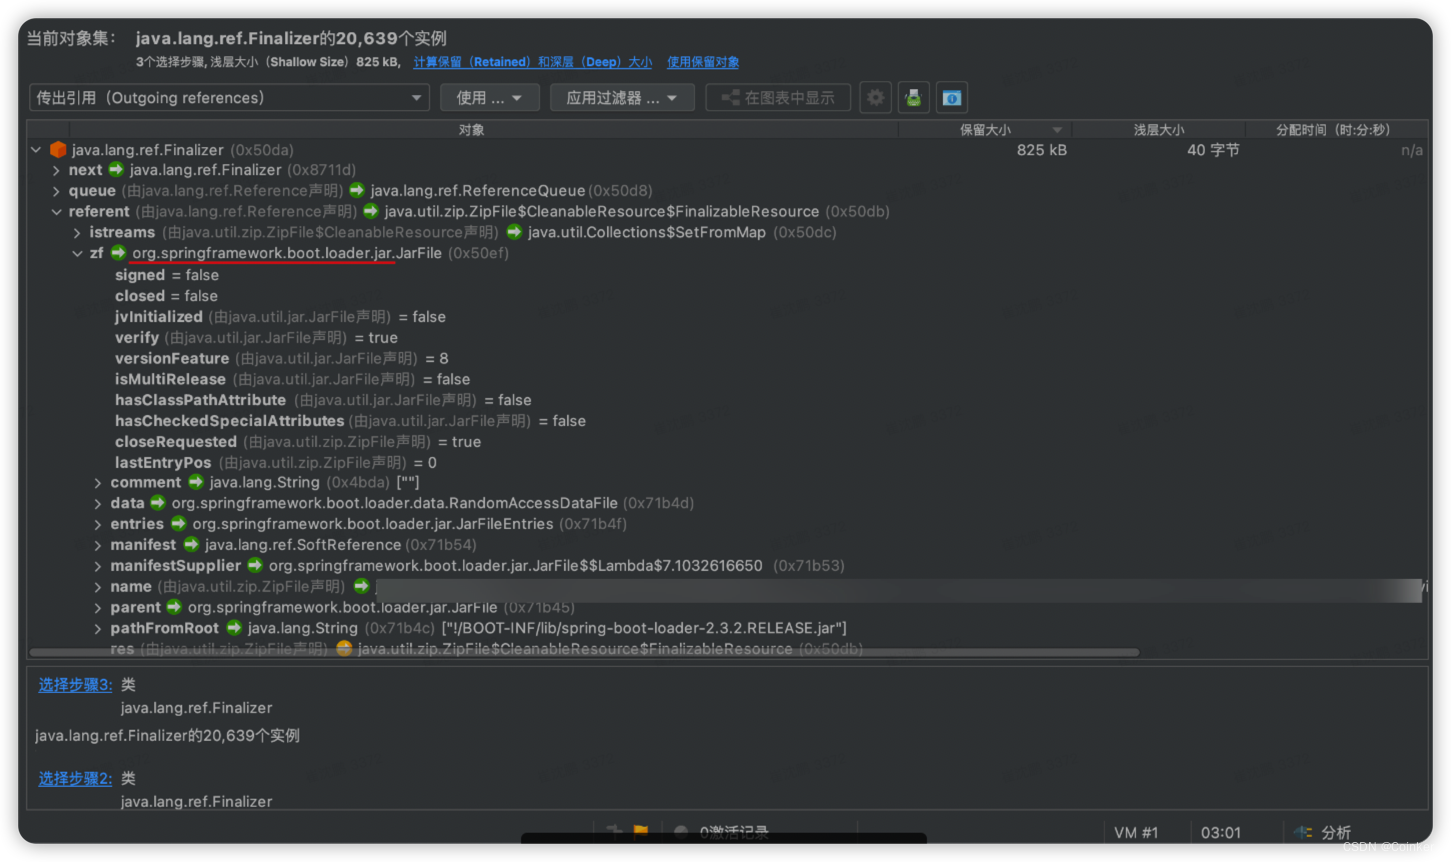Expand the istreams SetFromMap node

[77, 232]
